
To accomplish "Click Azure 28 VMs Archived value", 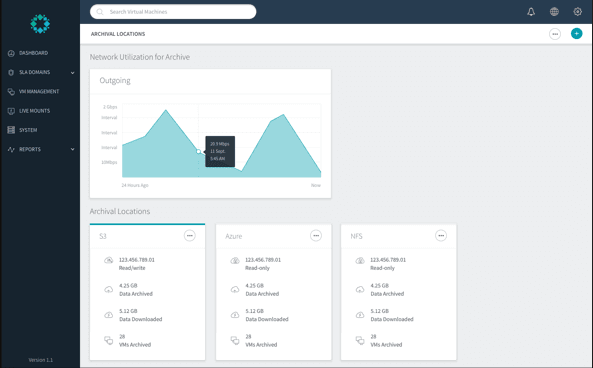I will coord(248,336).
